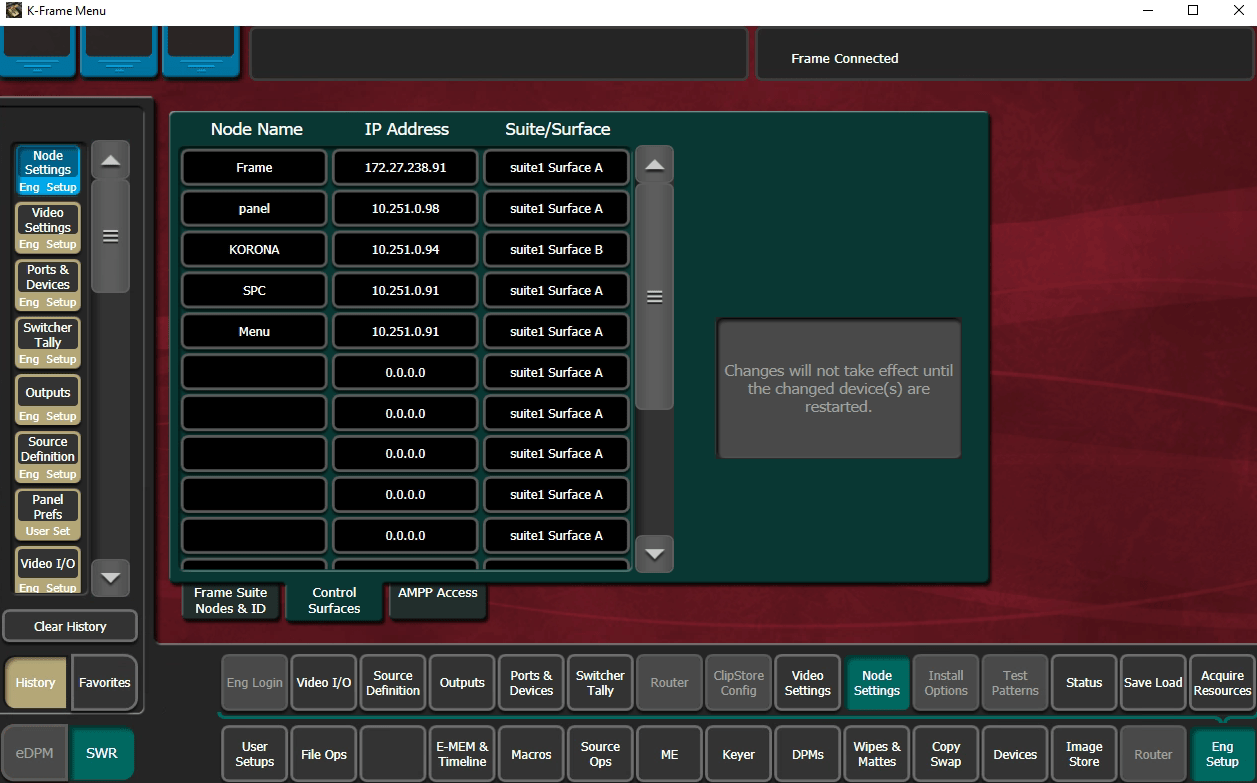Open Switcher Tally in the Eng Setup submenu row
1257x783 pixels.
coord(600,683)
